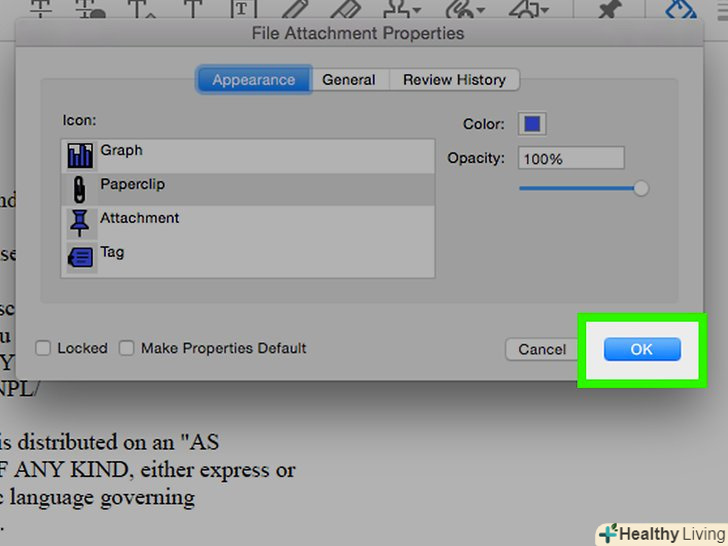The image size is (728, 546).
Task: Choose the "Tag" list row text
Action: pos(112,252)
